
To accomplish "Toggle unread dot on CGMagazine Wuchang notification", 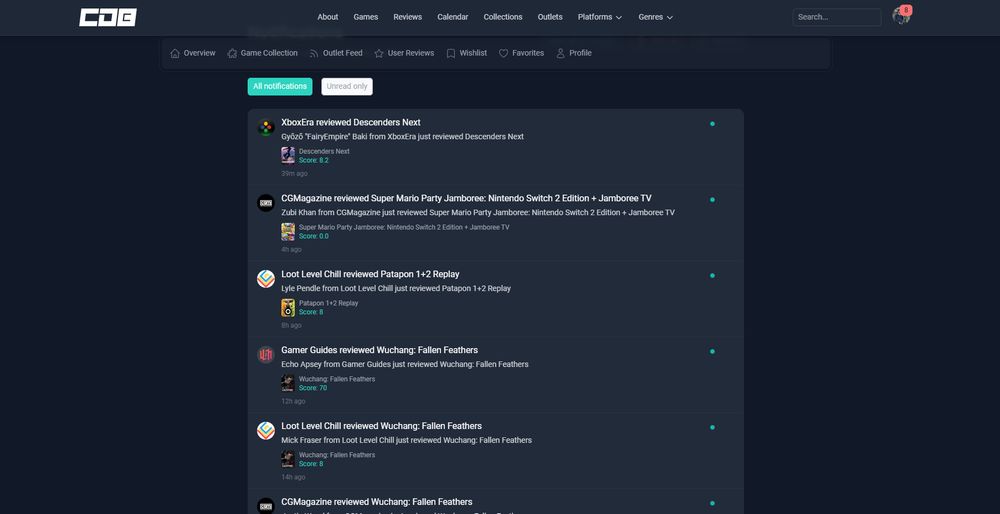I will click(712, 503).
